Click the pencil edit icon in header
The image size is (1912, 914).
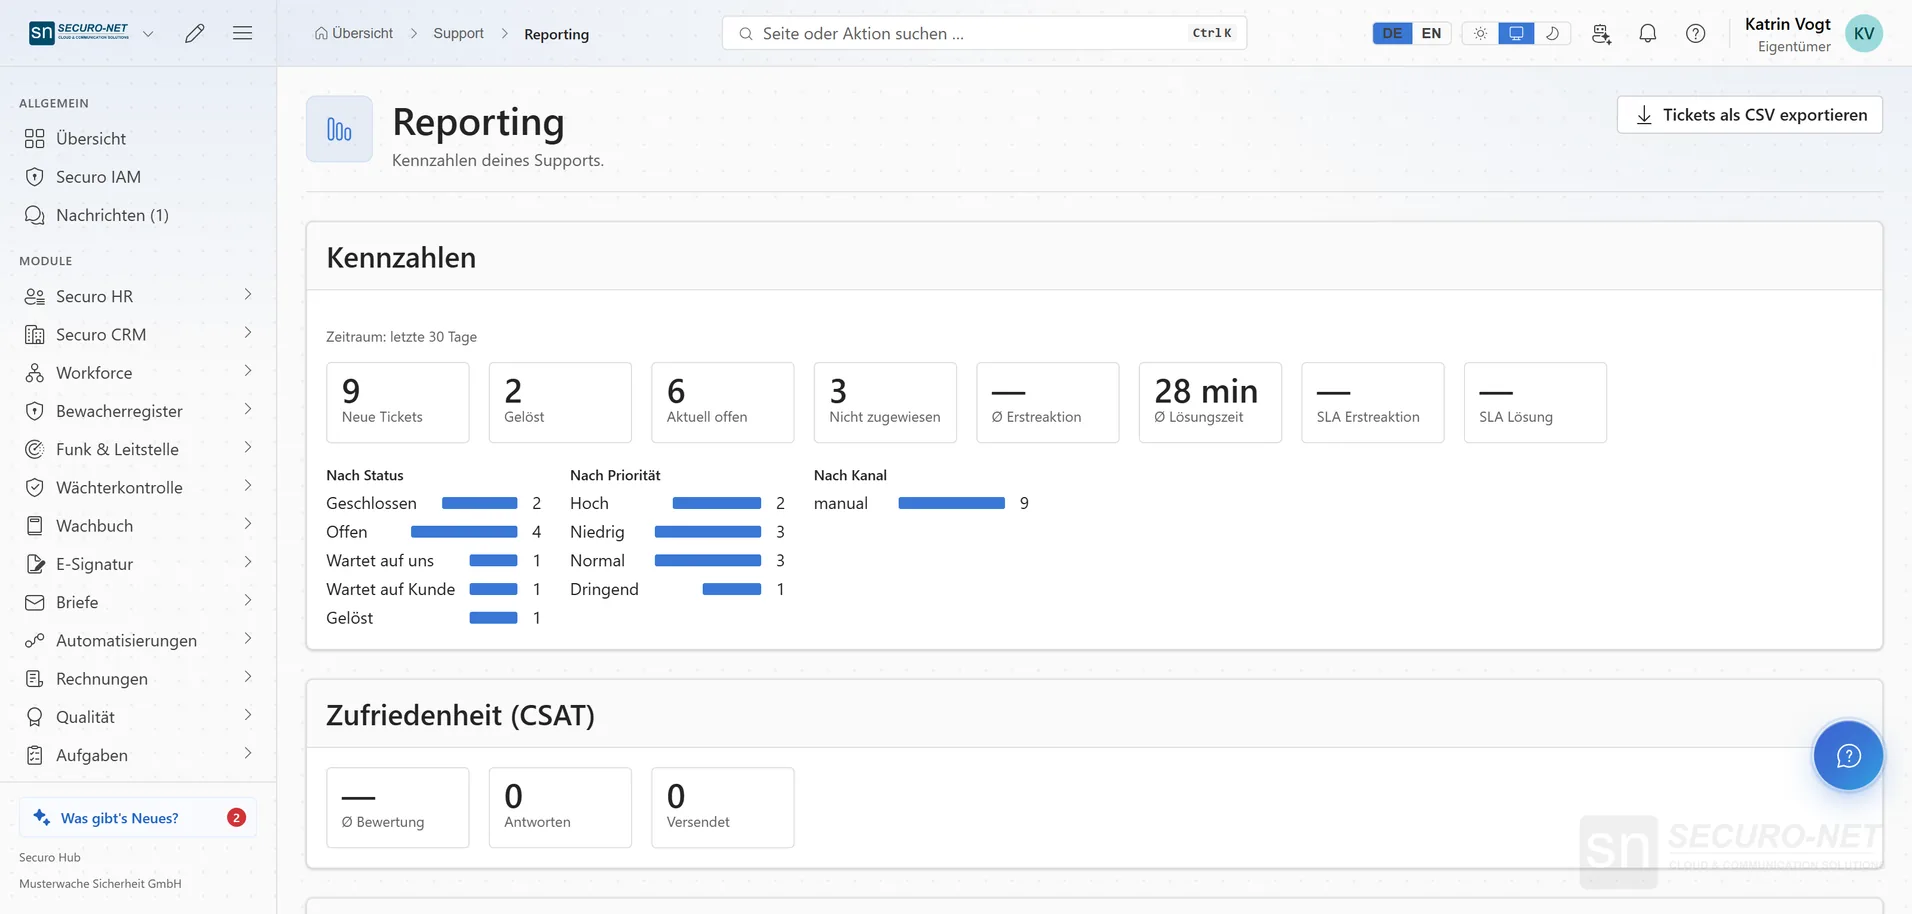195,33
